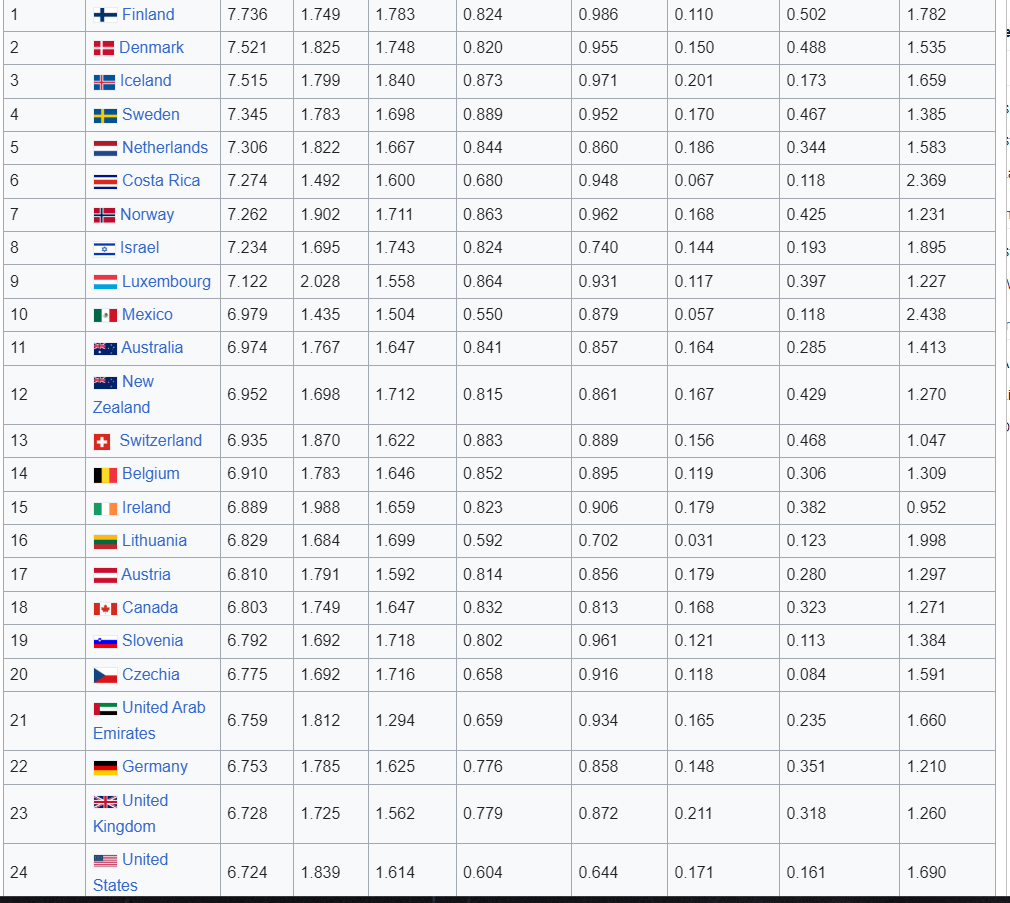
Task: Click the Czechia flag icon
Action: click(105, 675)
